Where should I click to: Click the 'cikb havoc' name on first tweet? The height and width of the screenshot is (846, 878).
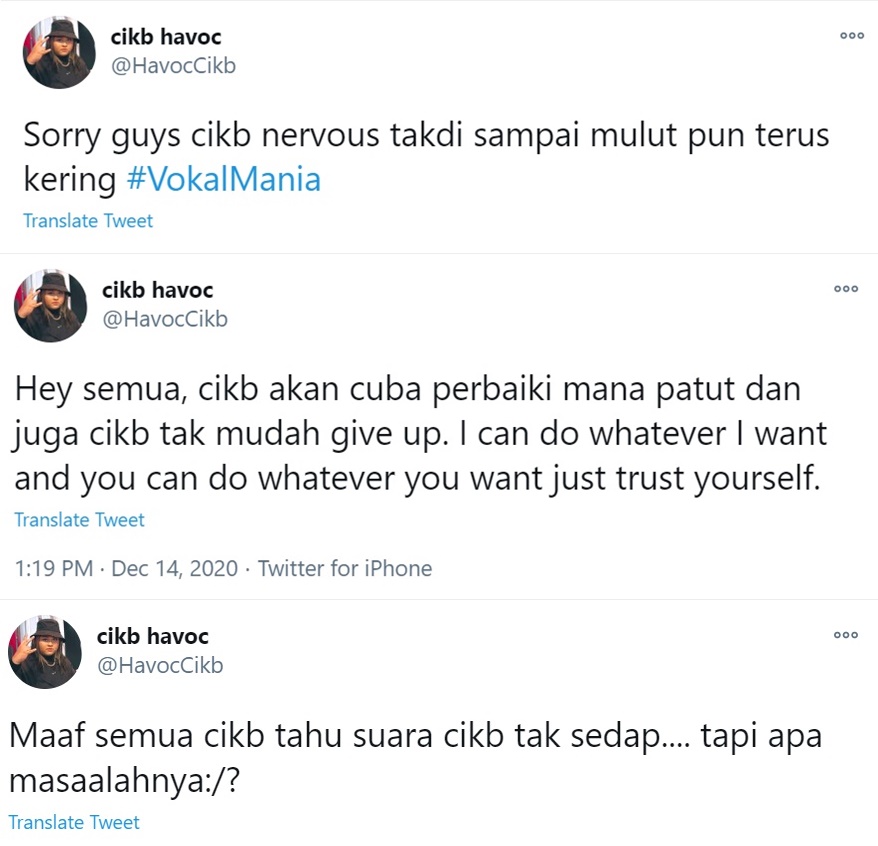pyautogui.click(x=166, y=37)
